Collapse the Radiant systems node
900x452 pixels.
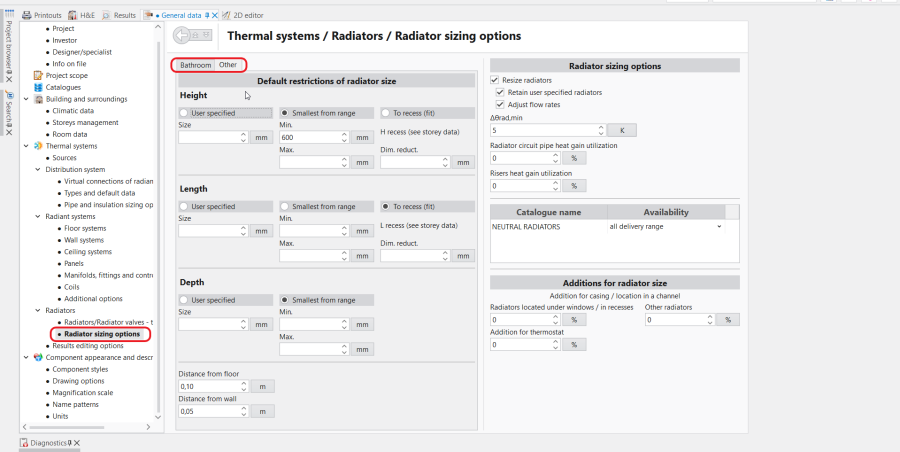(38, 217)
